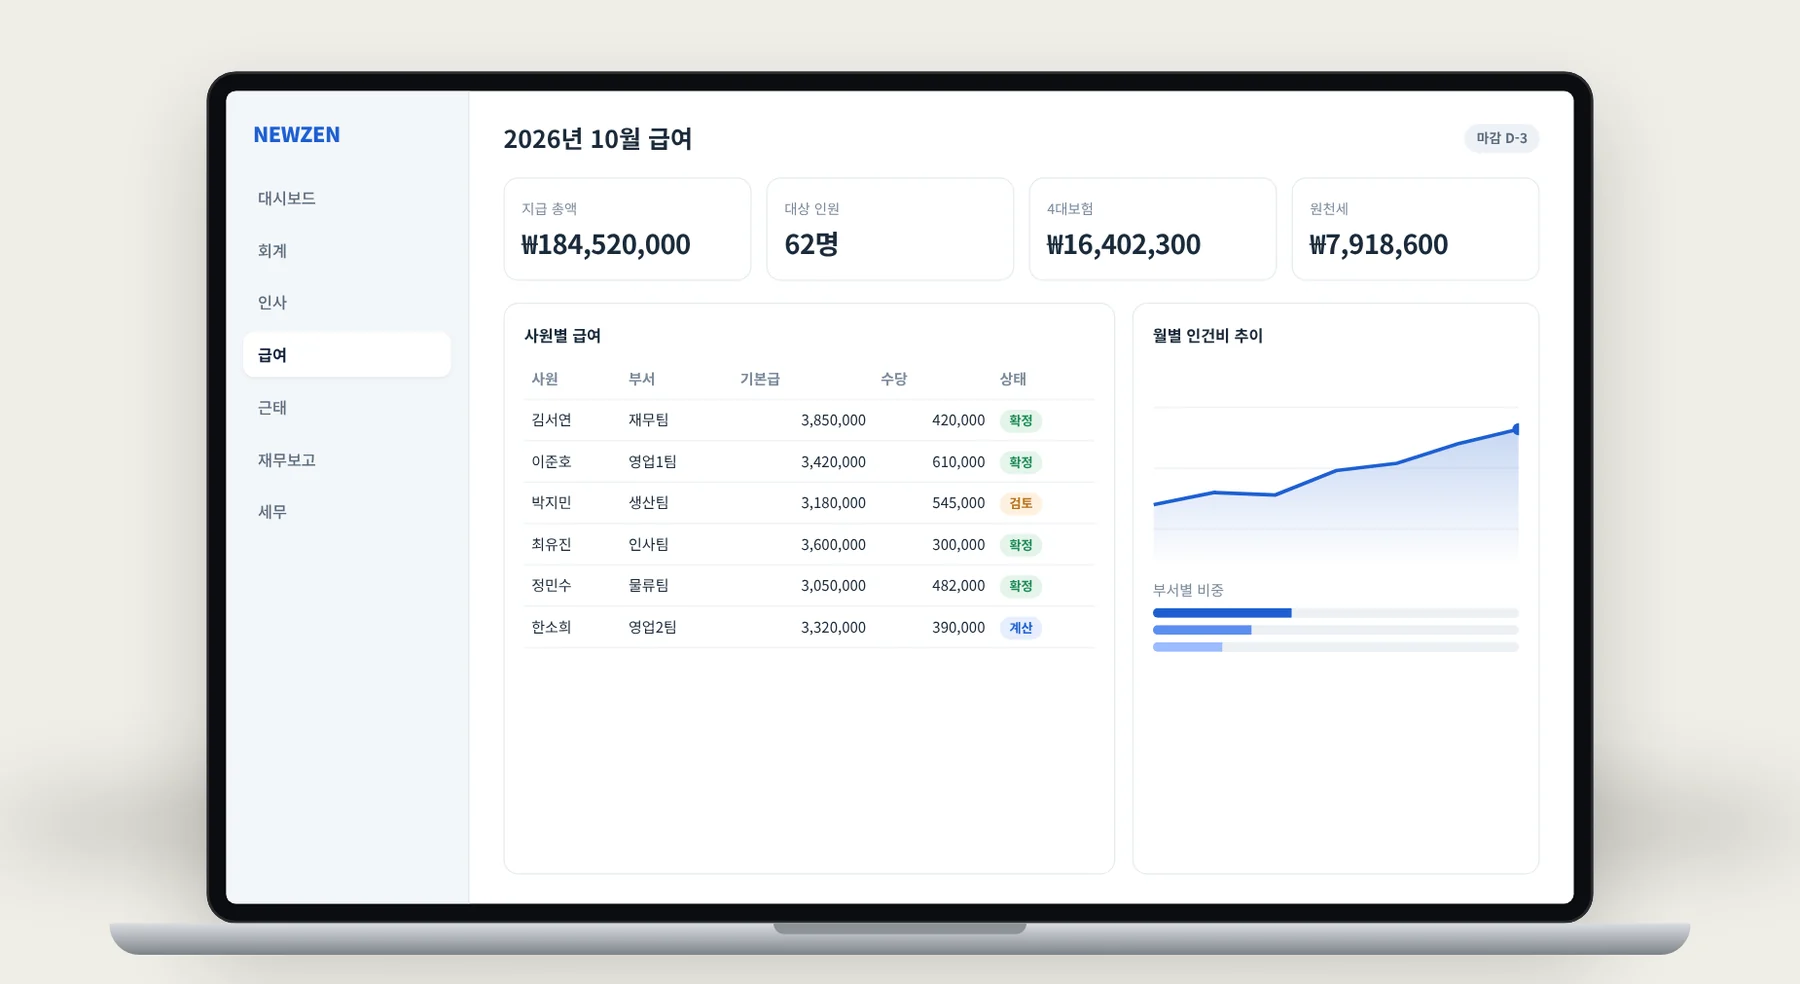This screenshot has height=984, width=1800.
Task: Click the 계산 status badge for 한소희
Action: (x=1021, y=628)
